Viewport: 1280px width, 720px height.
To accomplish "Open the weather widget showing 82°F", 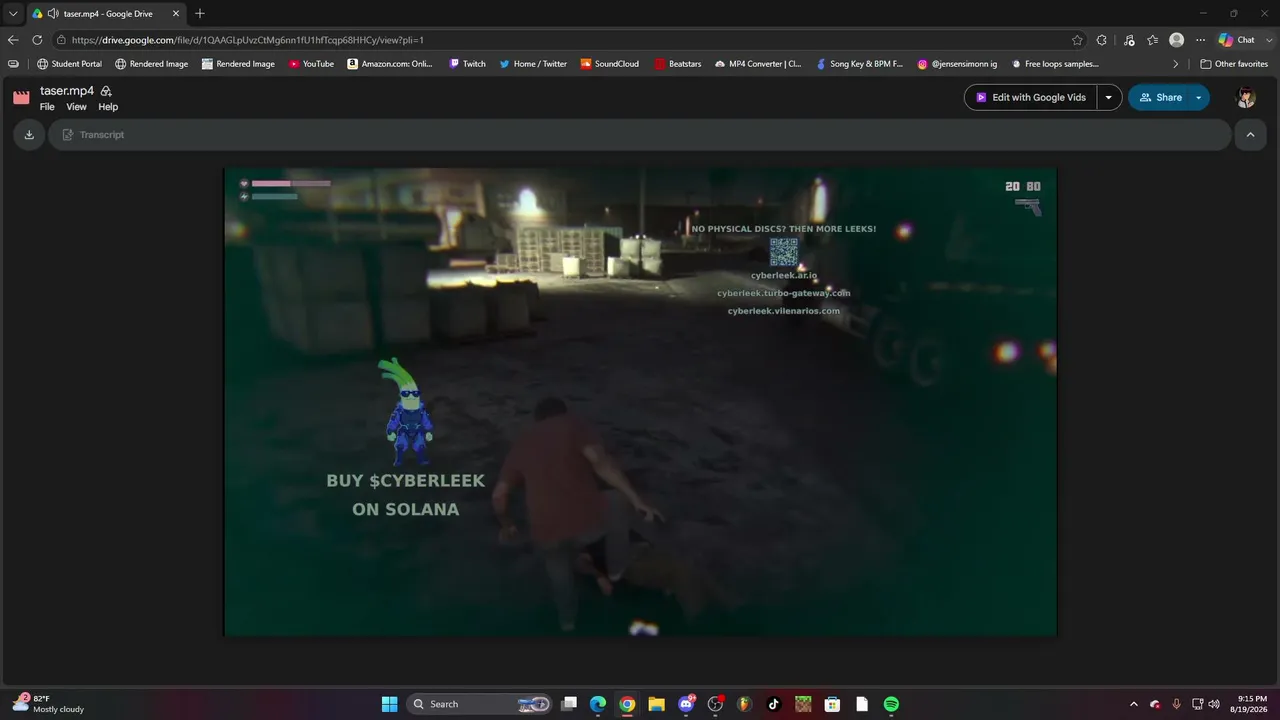I will tap(47, 704).
